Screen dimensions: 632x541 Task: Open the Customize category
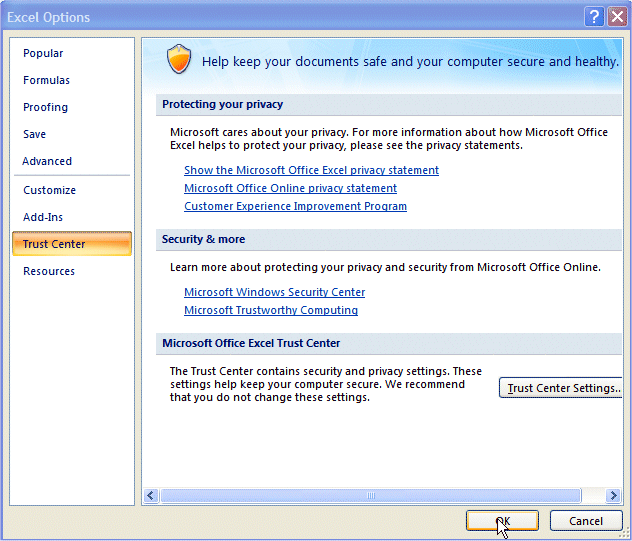click(x=49, y=190)
